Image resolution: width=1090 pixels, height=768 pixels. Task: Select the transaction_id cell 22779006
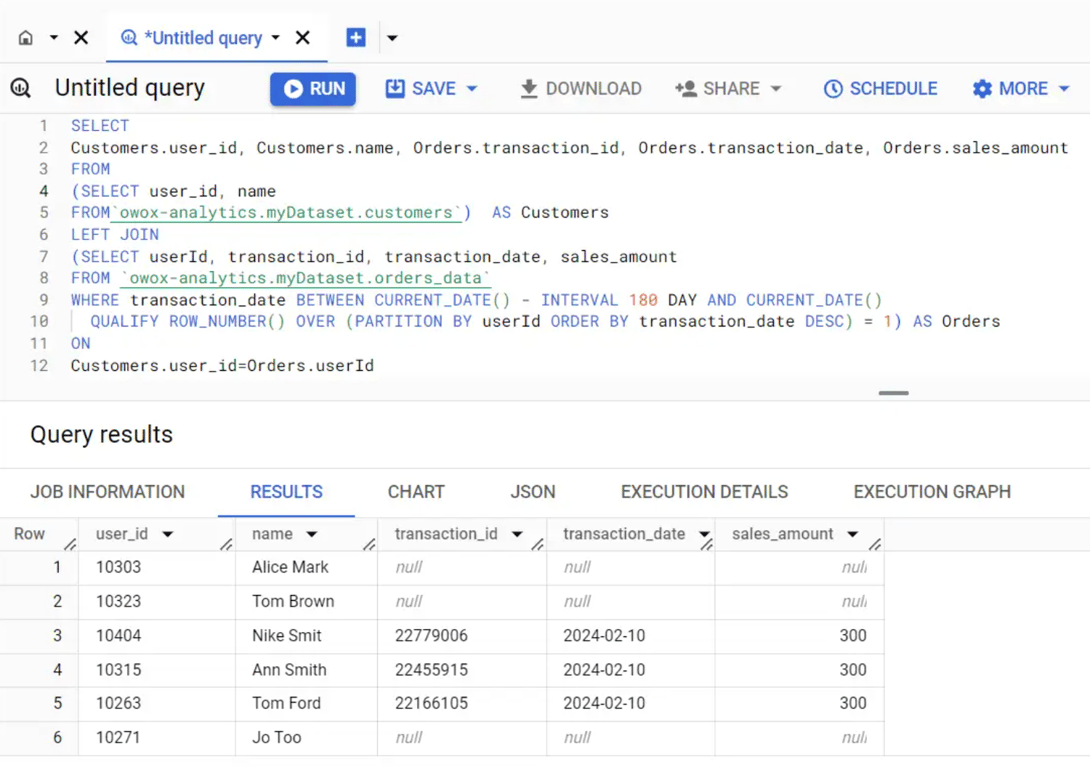pos(462,636)
